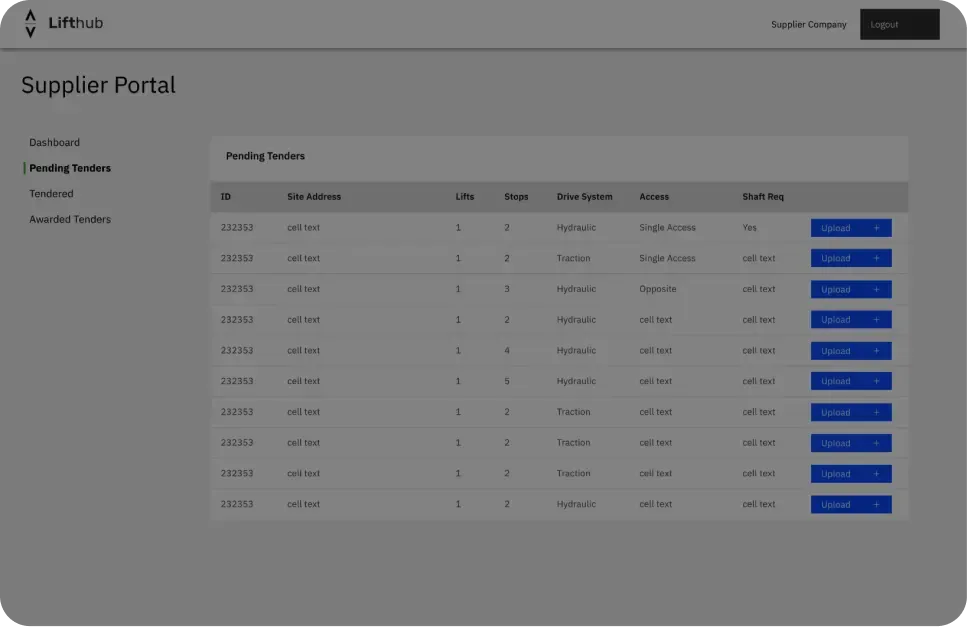Select the Stops column header
Image resolution: width=967 pixels, height=627 pixels.
[516, 197]
